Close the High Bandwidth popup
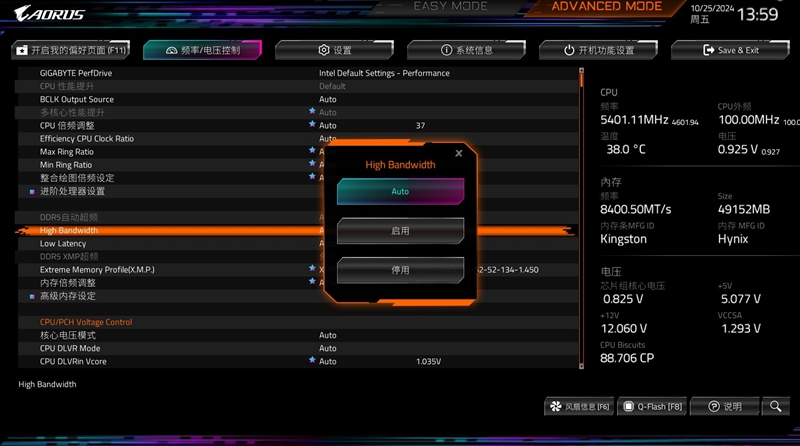 pos(459,153)
